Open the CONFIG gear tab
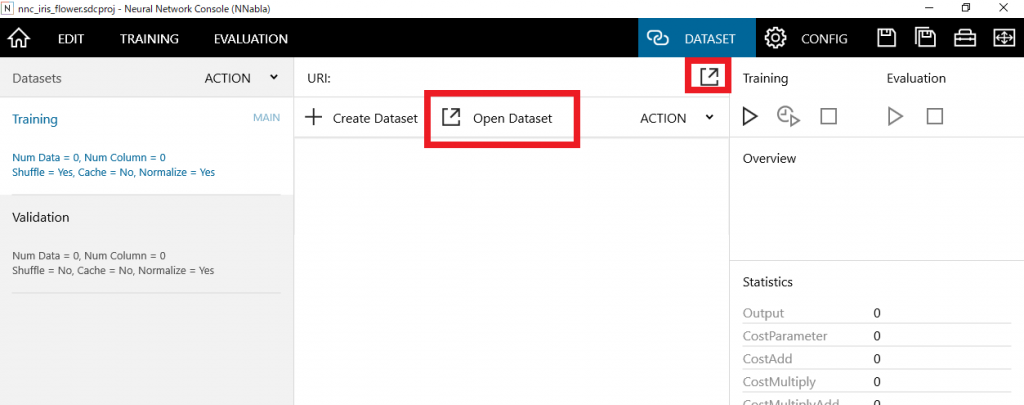This screenshot has height=405, width=1024. (807, 39)
